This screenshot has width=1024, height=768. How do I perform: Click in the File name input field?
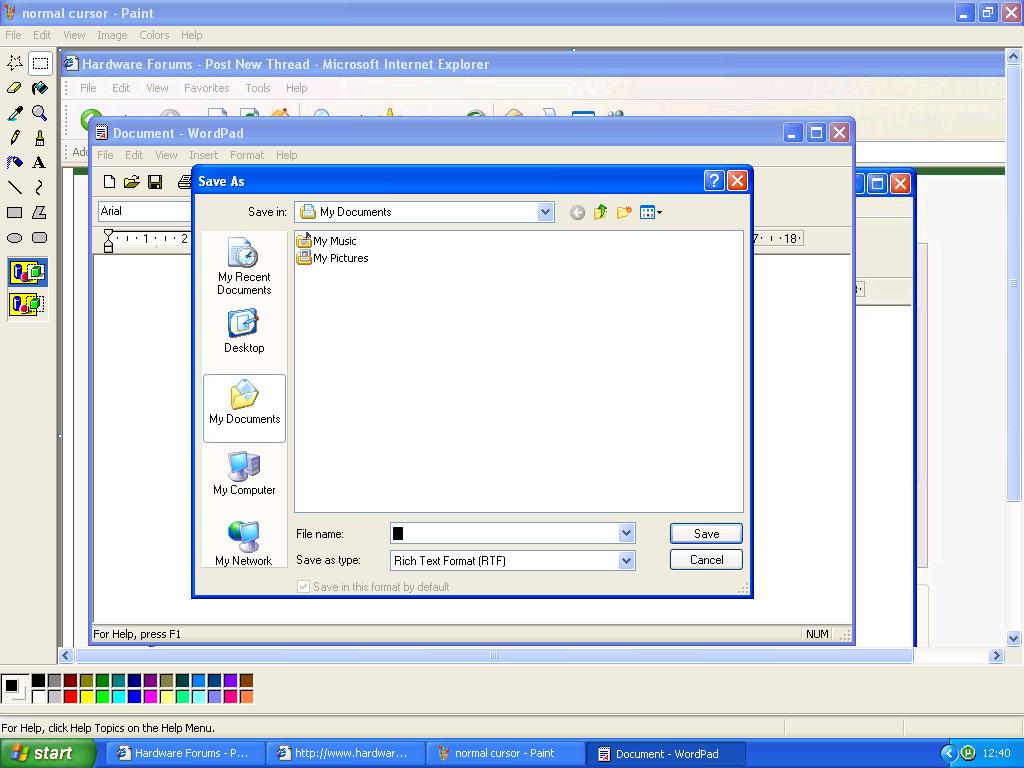504,534
